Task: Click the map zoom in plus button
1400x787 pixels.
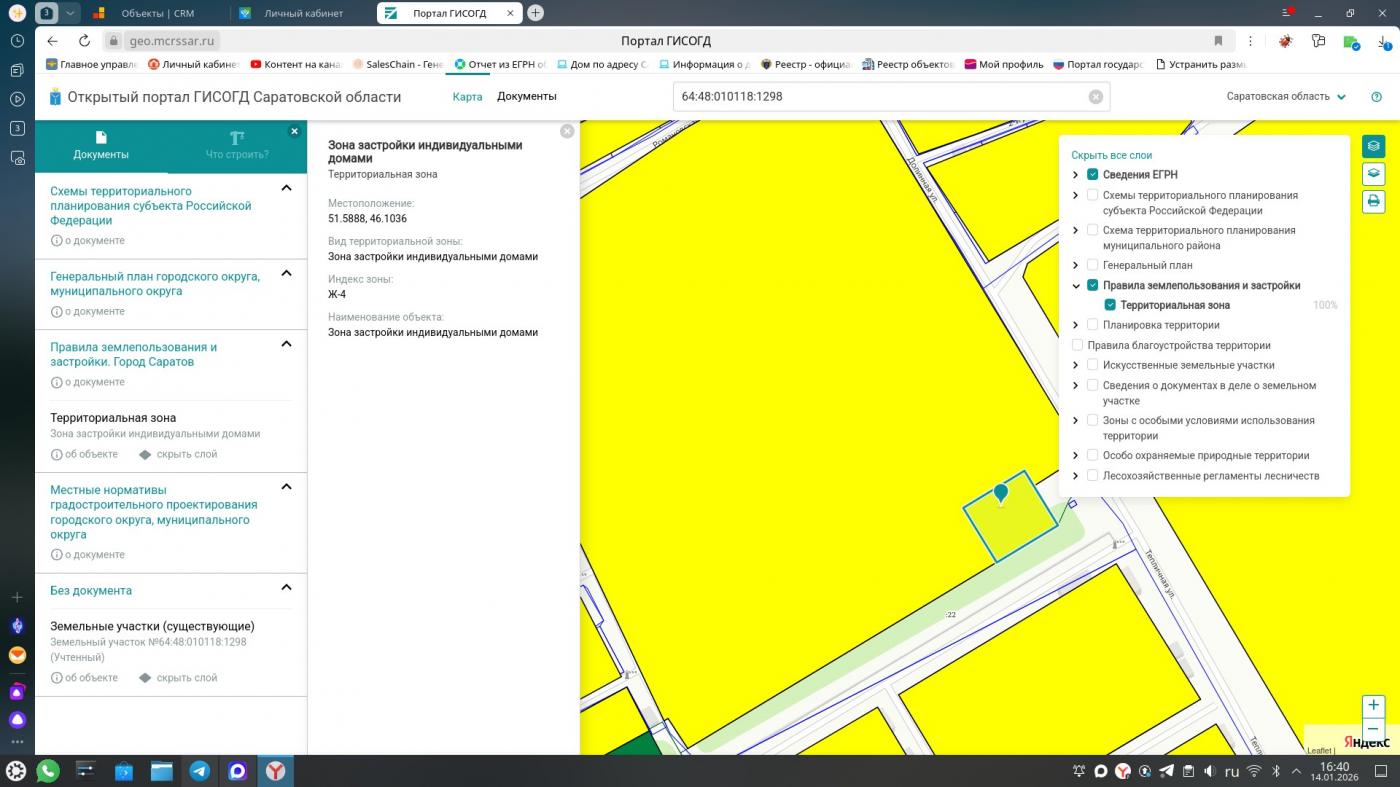Action: click(1373, 705)
